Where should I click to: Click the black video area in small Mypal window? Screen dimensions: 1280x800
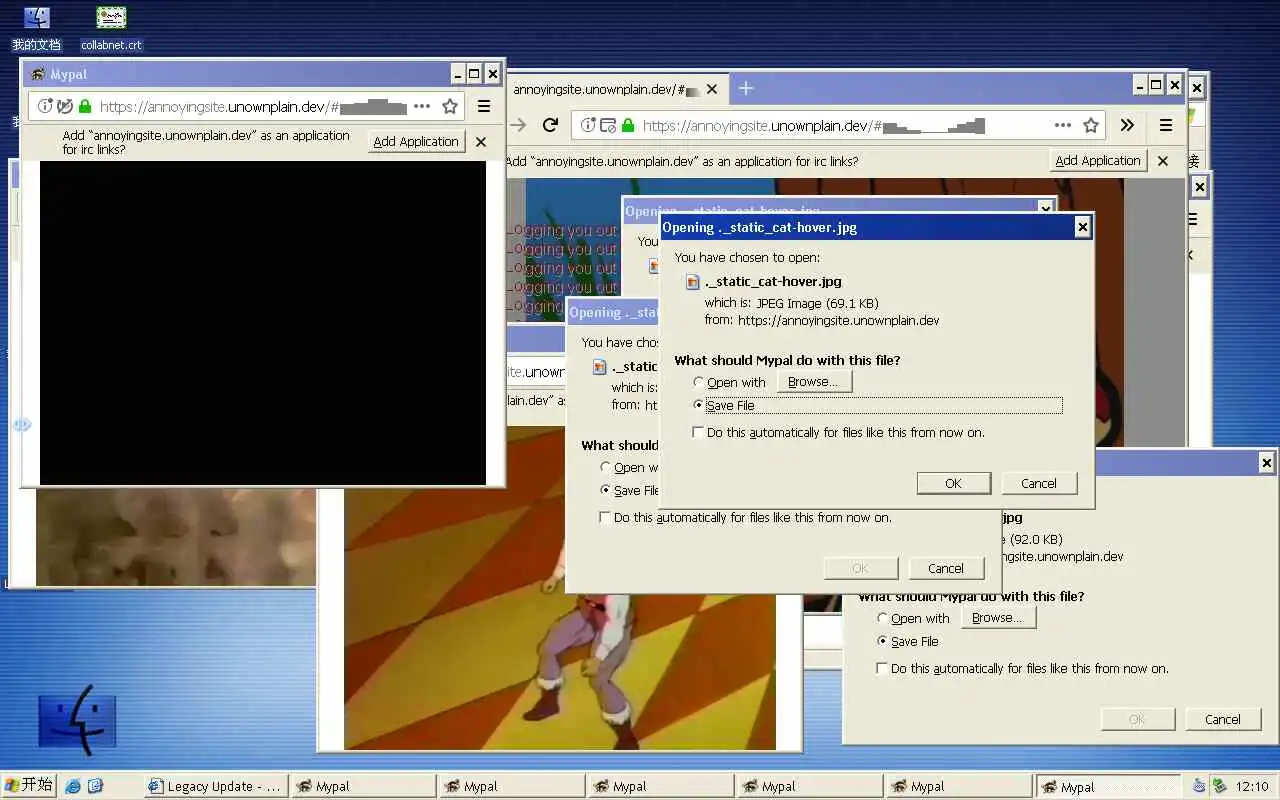pyautogui.click(x=263, y=323)
